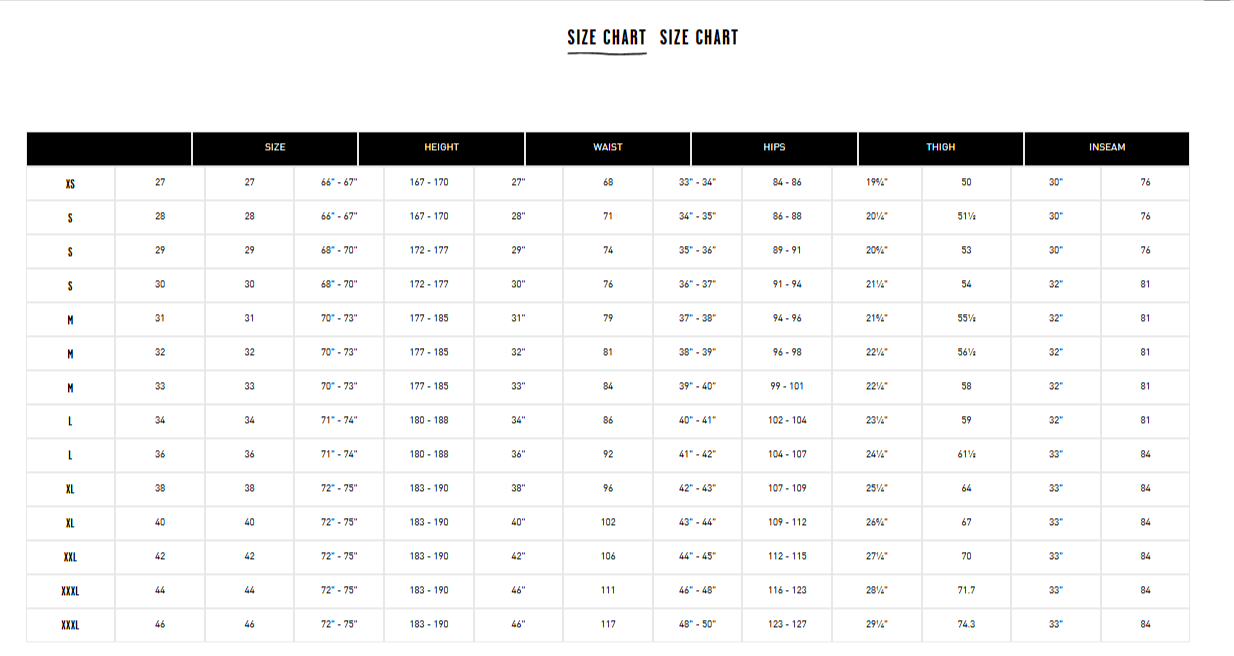
Task: Click the INSEAM column header
Action: coord(1107,148)
